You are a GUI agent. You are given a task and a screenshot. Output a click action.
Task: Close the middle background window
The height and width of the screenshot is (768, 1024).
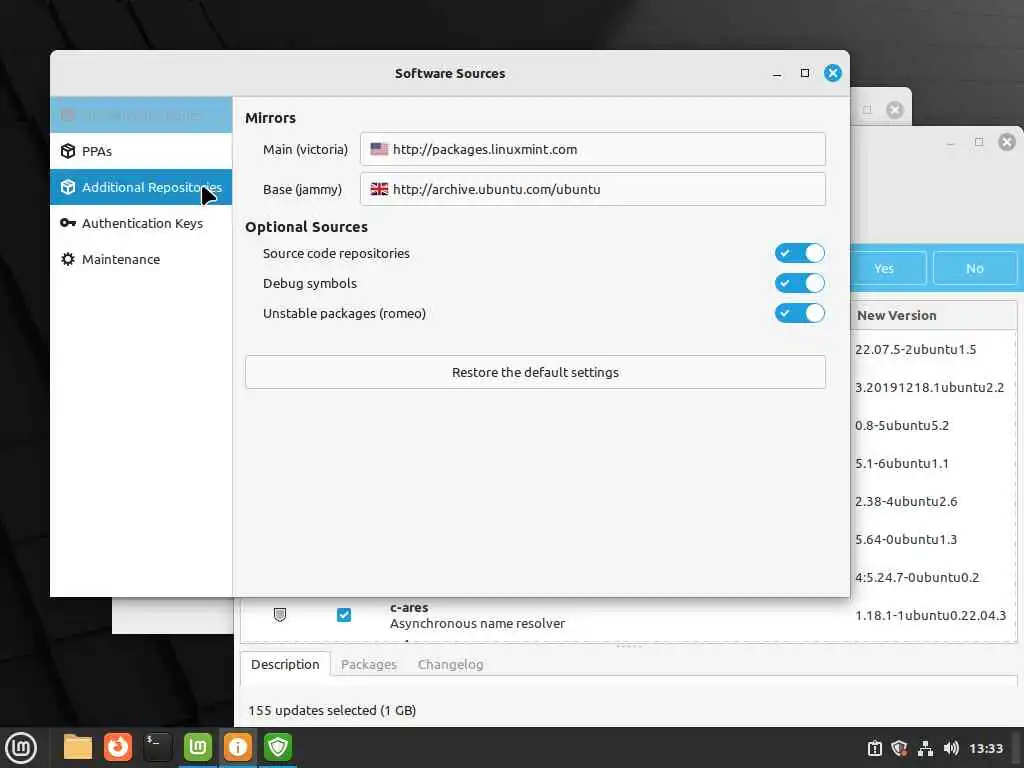894,110
